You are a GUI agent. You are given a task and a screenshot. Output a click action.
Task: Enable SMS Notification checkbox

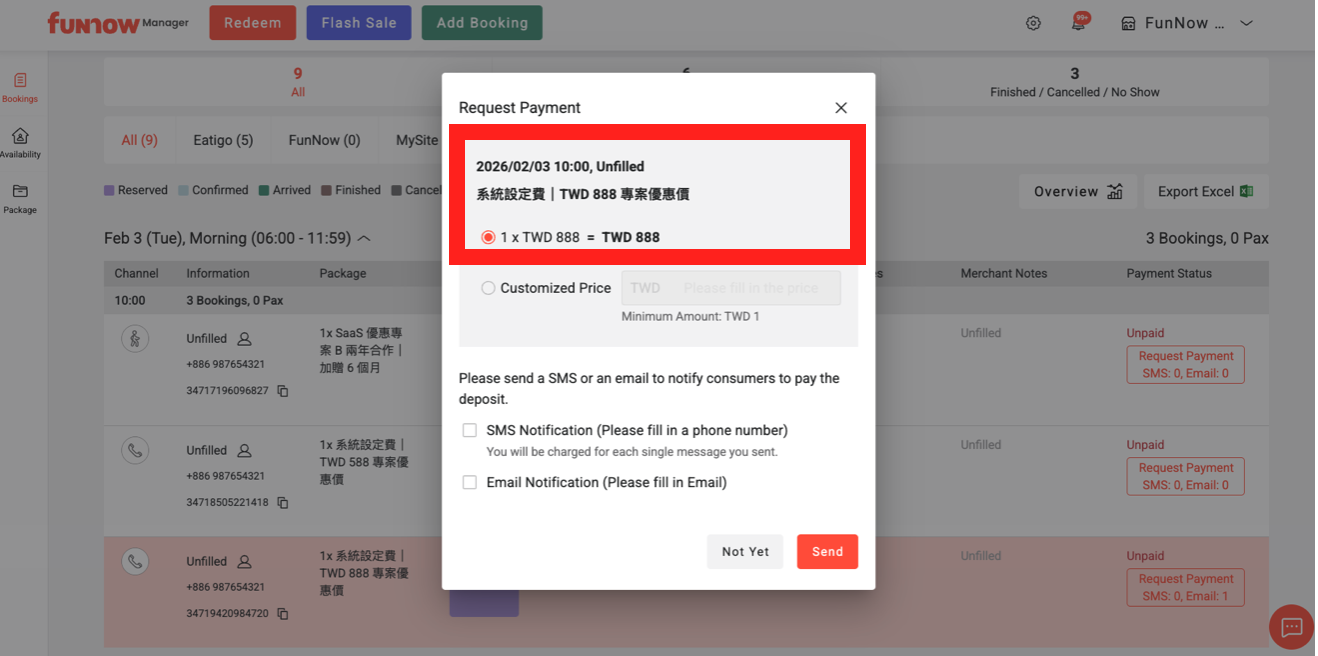pyautogui.click(x=469, y=431)
